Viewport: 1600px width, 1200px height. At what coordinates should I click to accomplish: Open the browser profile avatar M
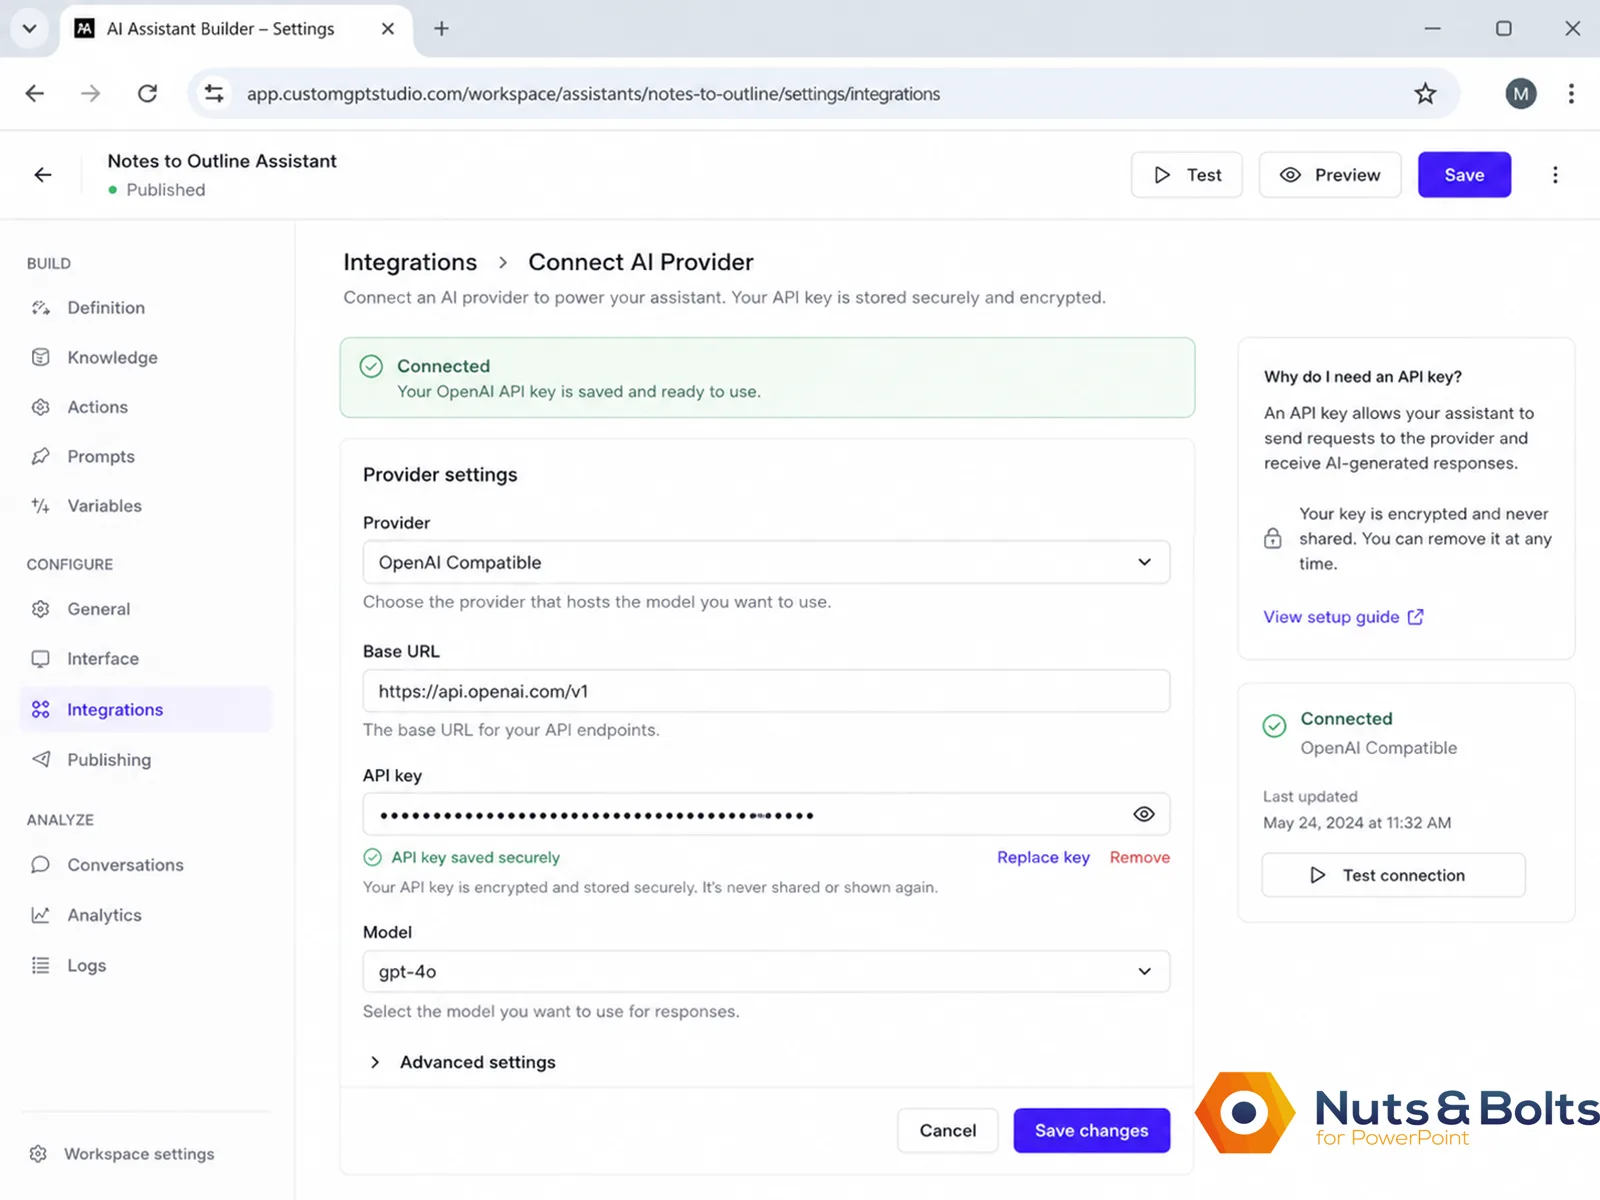click(x=1521, y=94)
